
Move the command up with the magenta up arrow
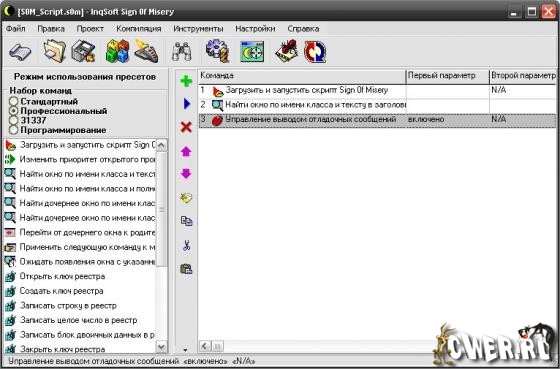(x=186, y=151)
